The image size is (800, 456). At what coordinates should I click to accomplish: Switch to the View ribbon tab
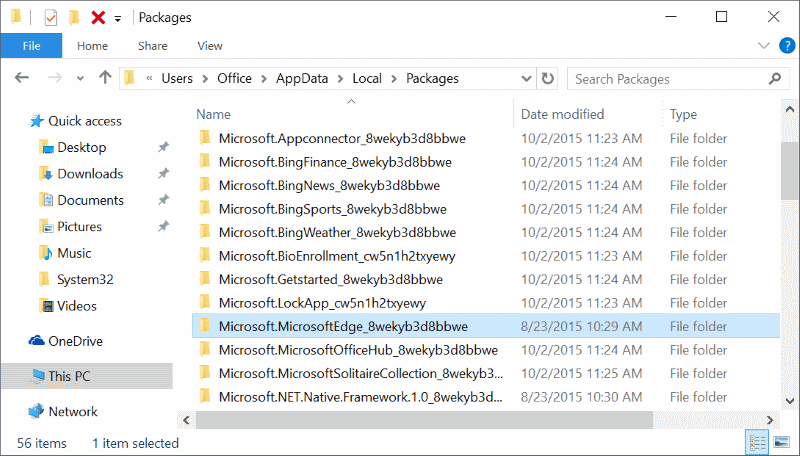[x=210, y=46]
